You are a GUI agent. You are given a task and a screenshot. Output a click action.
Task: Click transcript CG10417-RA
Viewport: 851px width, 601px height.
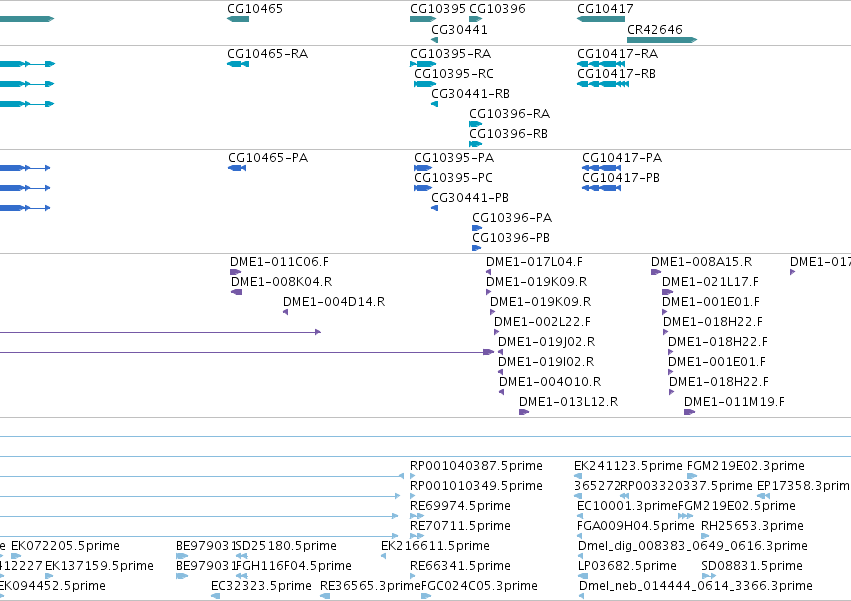tap(618, 54)
